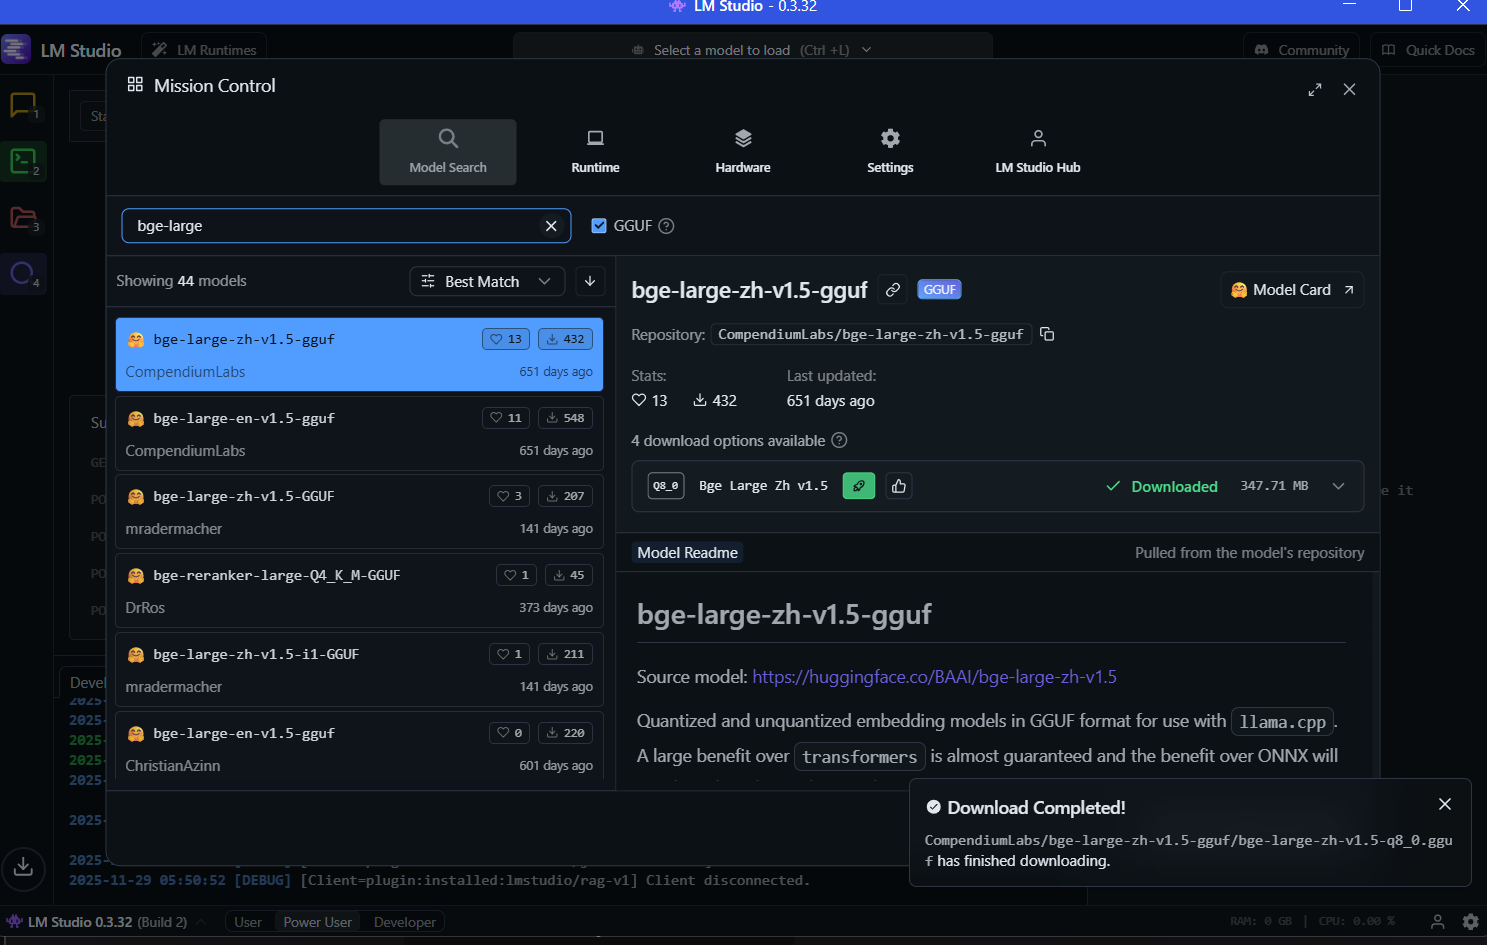Switch to Developer mode
1487x945 pixels.
[404, 922]
